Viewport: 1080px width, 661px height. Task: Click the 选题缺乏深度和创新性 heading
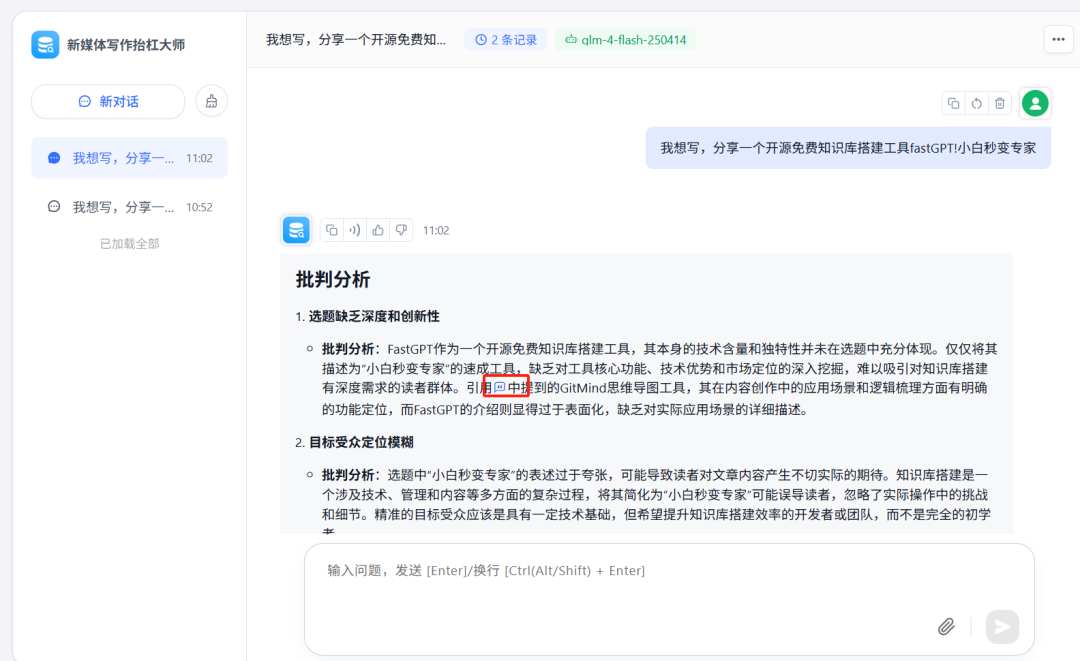(x=374, y=317)
